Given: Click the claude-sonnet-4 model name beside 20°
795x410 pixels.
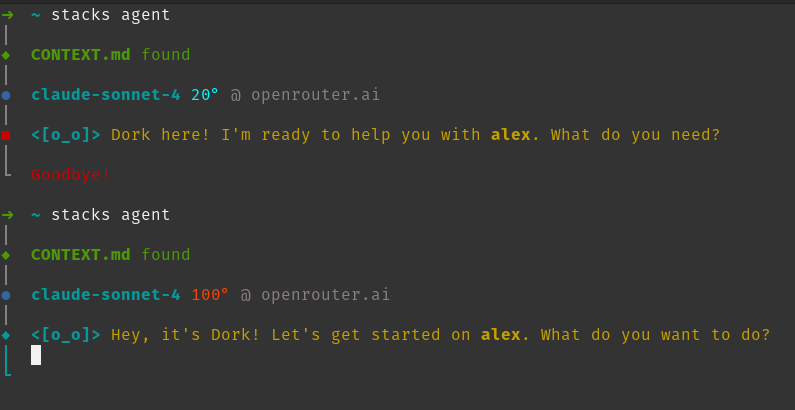Looking at the screenshot, I should 106,95.
